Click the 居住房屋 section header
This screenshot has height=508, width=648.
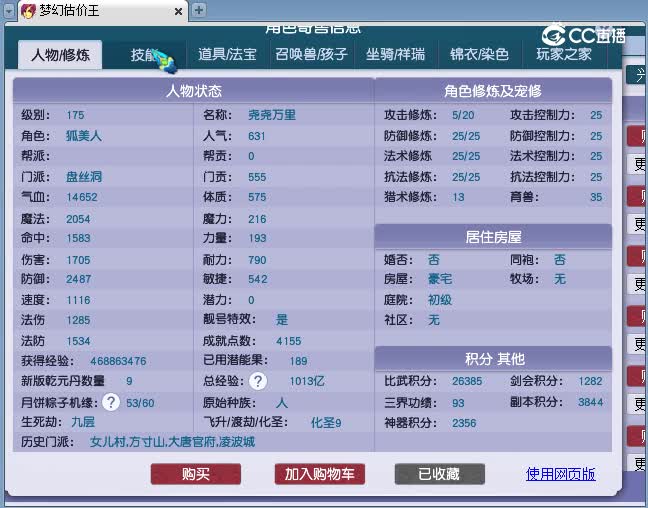(493, 237)
